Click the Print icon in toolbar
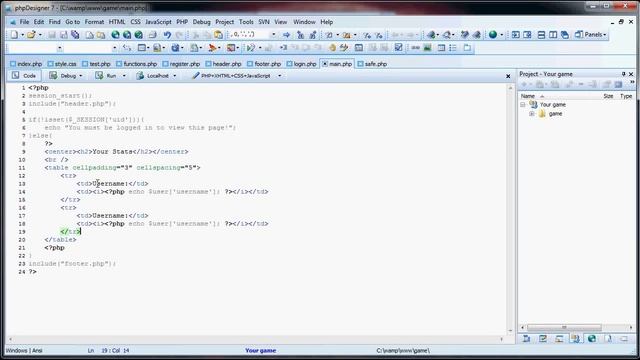The height and width of the screenshot is (360, 640). click(x=152, y=35)
